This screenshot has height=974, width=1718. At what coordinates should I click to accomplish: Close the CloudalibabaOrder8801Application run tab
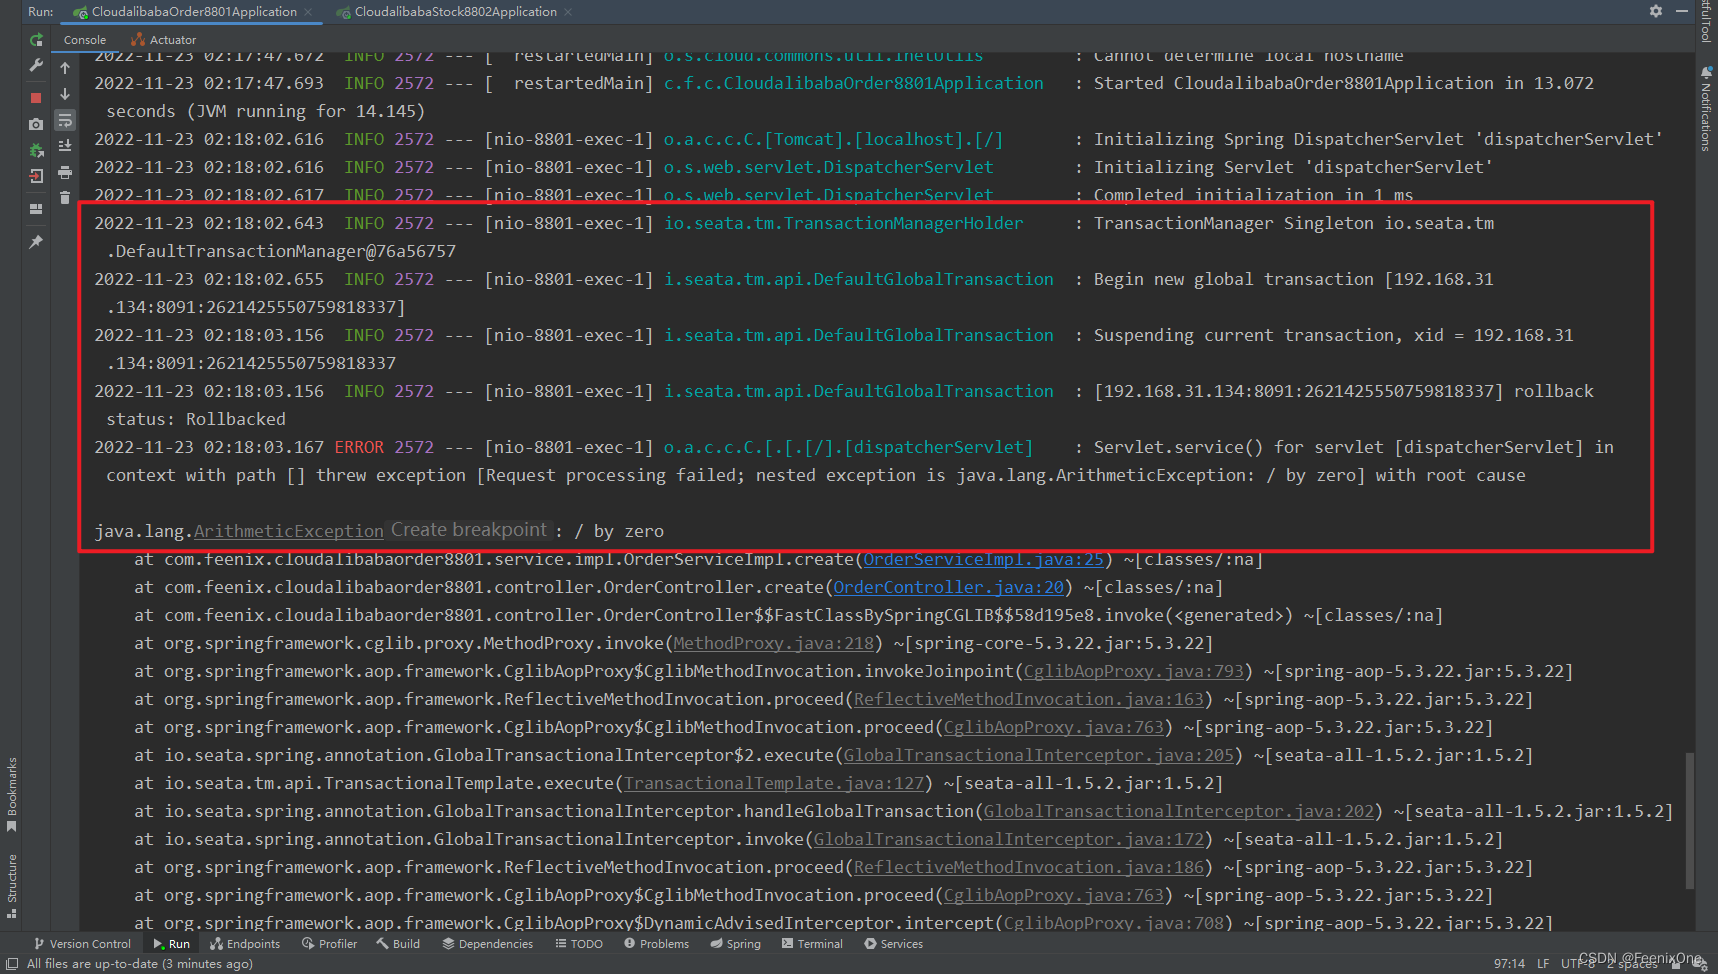(308, 12)
